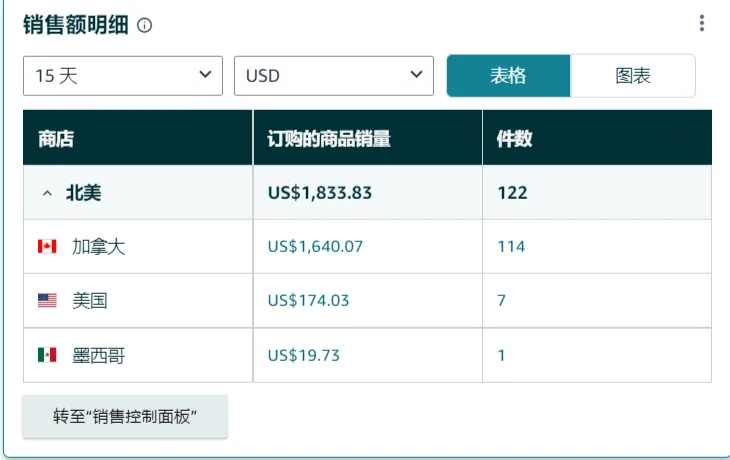Viewport: 730px width, 460px height.
Task: Click the 北美 region label
Action: click(83, 193)
